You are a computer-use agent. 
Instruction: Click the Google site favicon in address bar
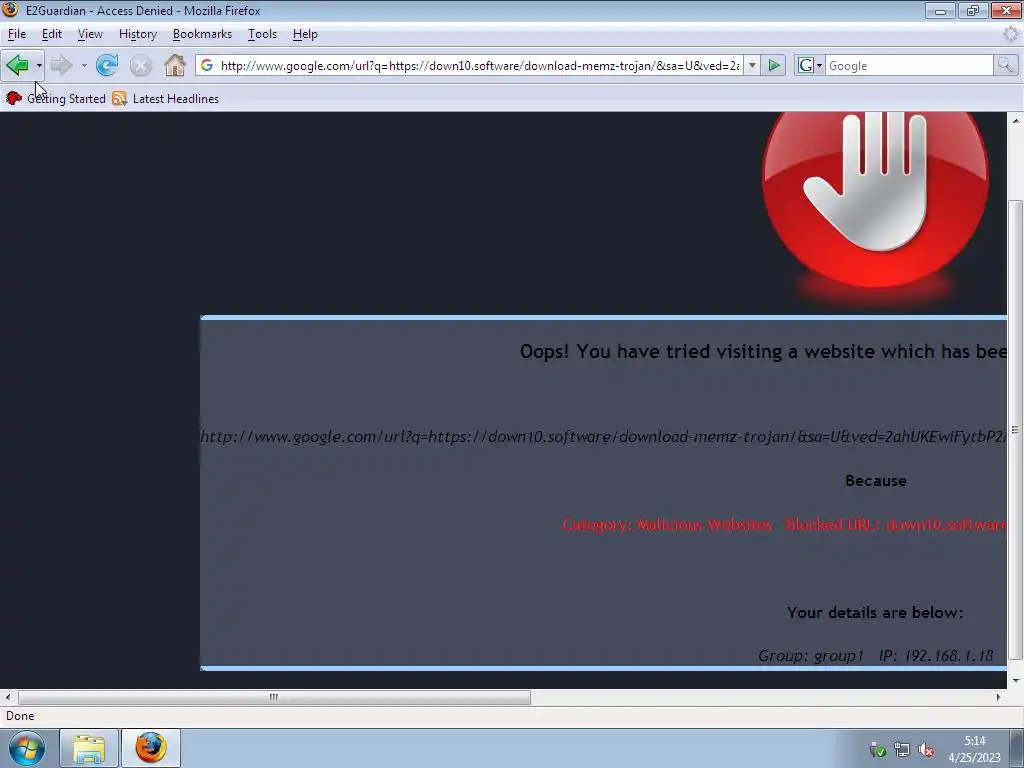[207, 65]
